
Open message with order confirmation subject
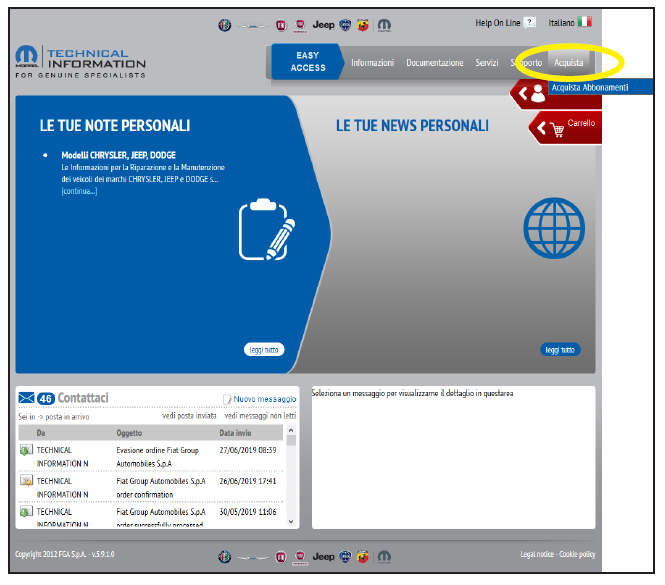[x=161, y=488]
